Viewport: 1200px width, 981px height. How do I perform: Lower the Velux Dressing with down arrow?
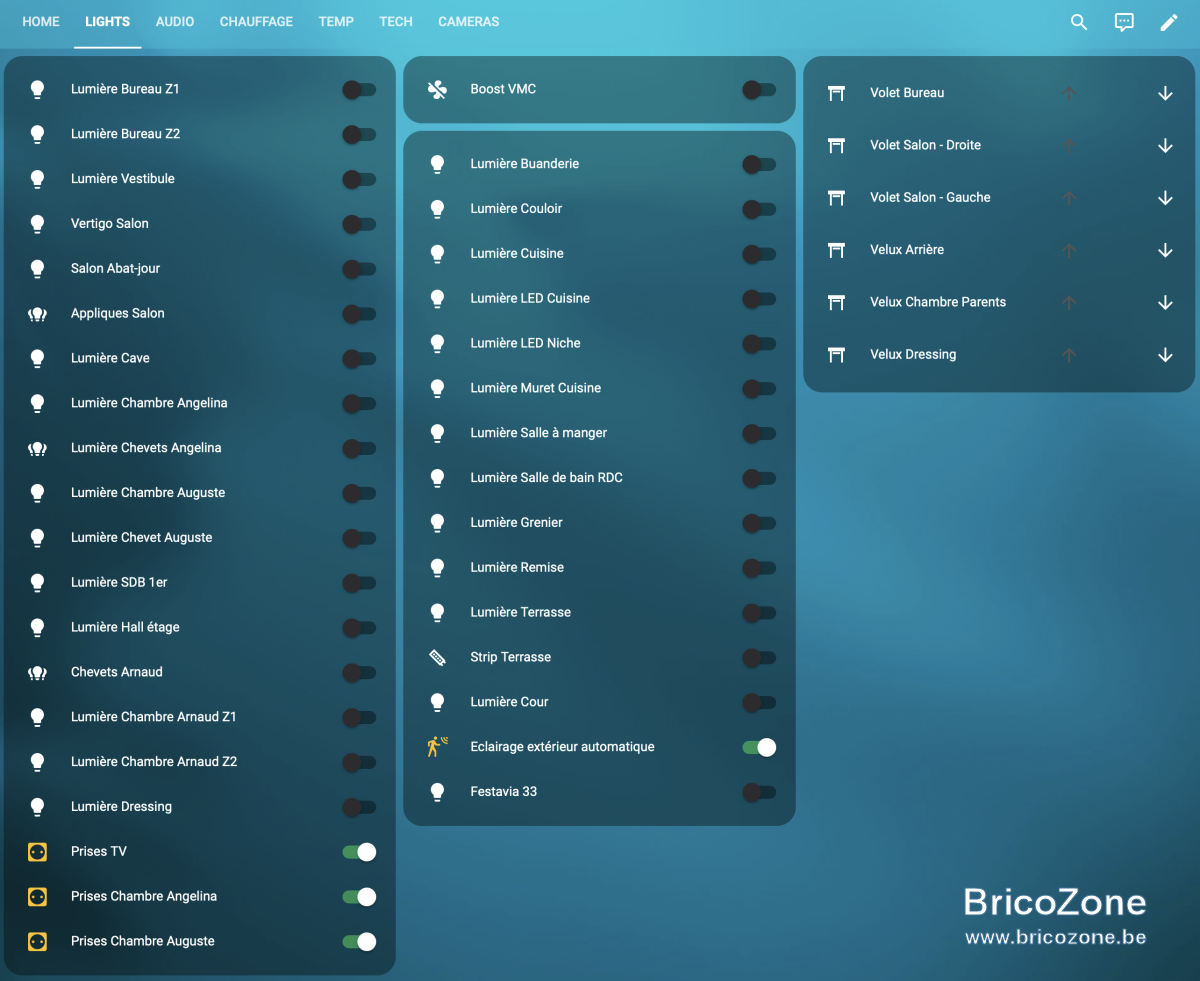click(x=1165, y=355)
